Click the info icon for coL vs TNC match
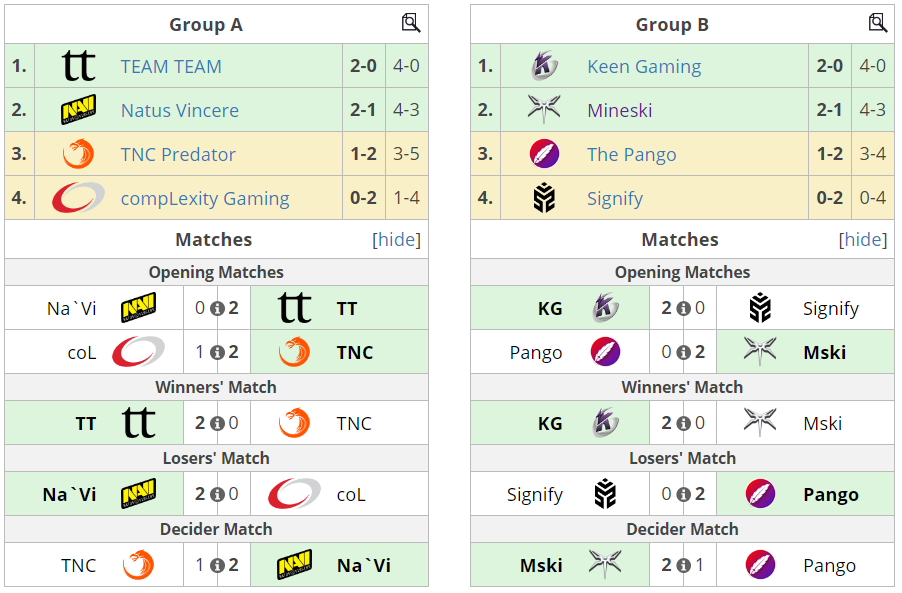Image resolution: width=902 pixels, height=593 pixels. pos(217,353)
